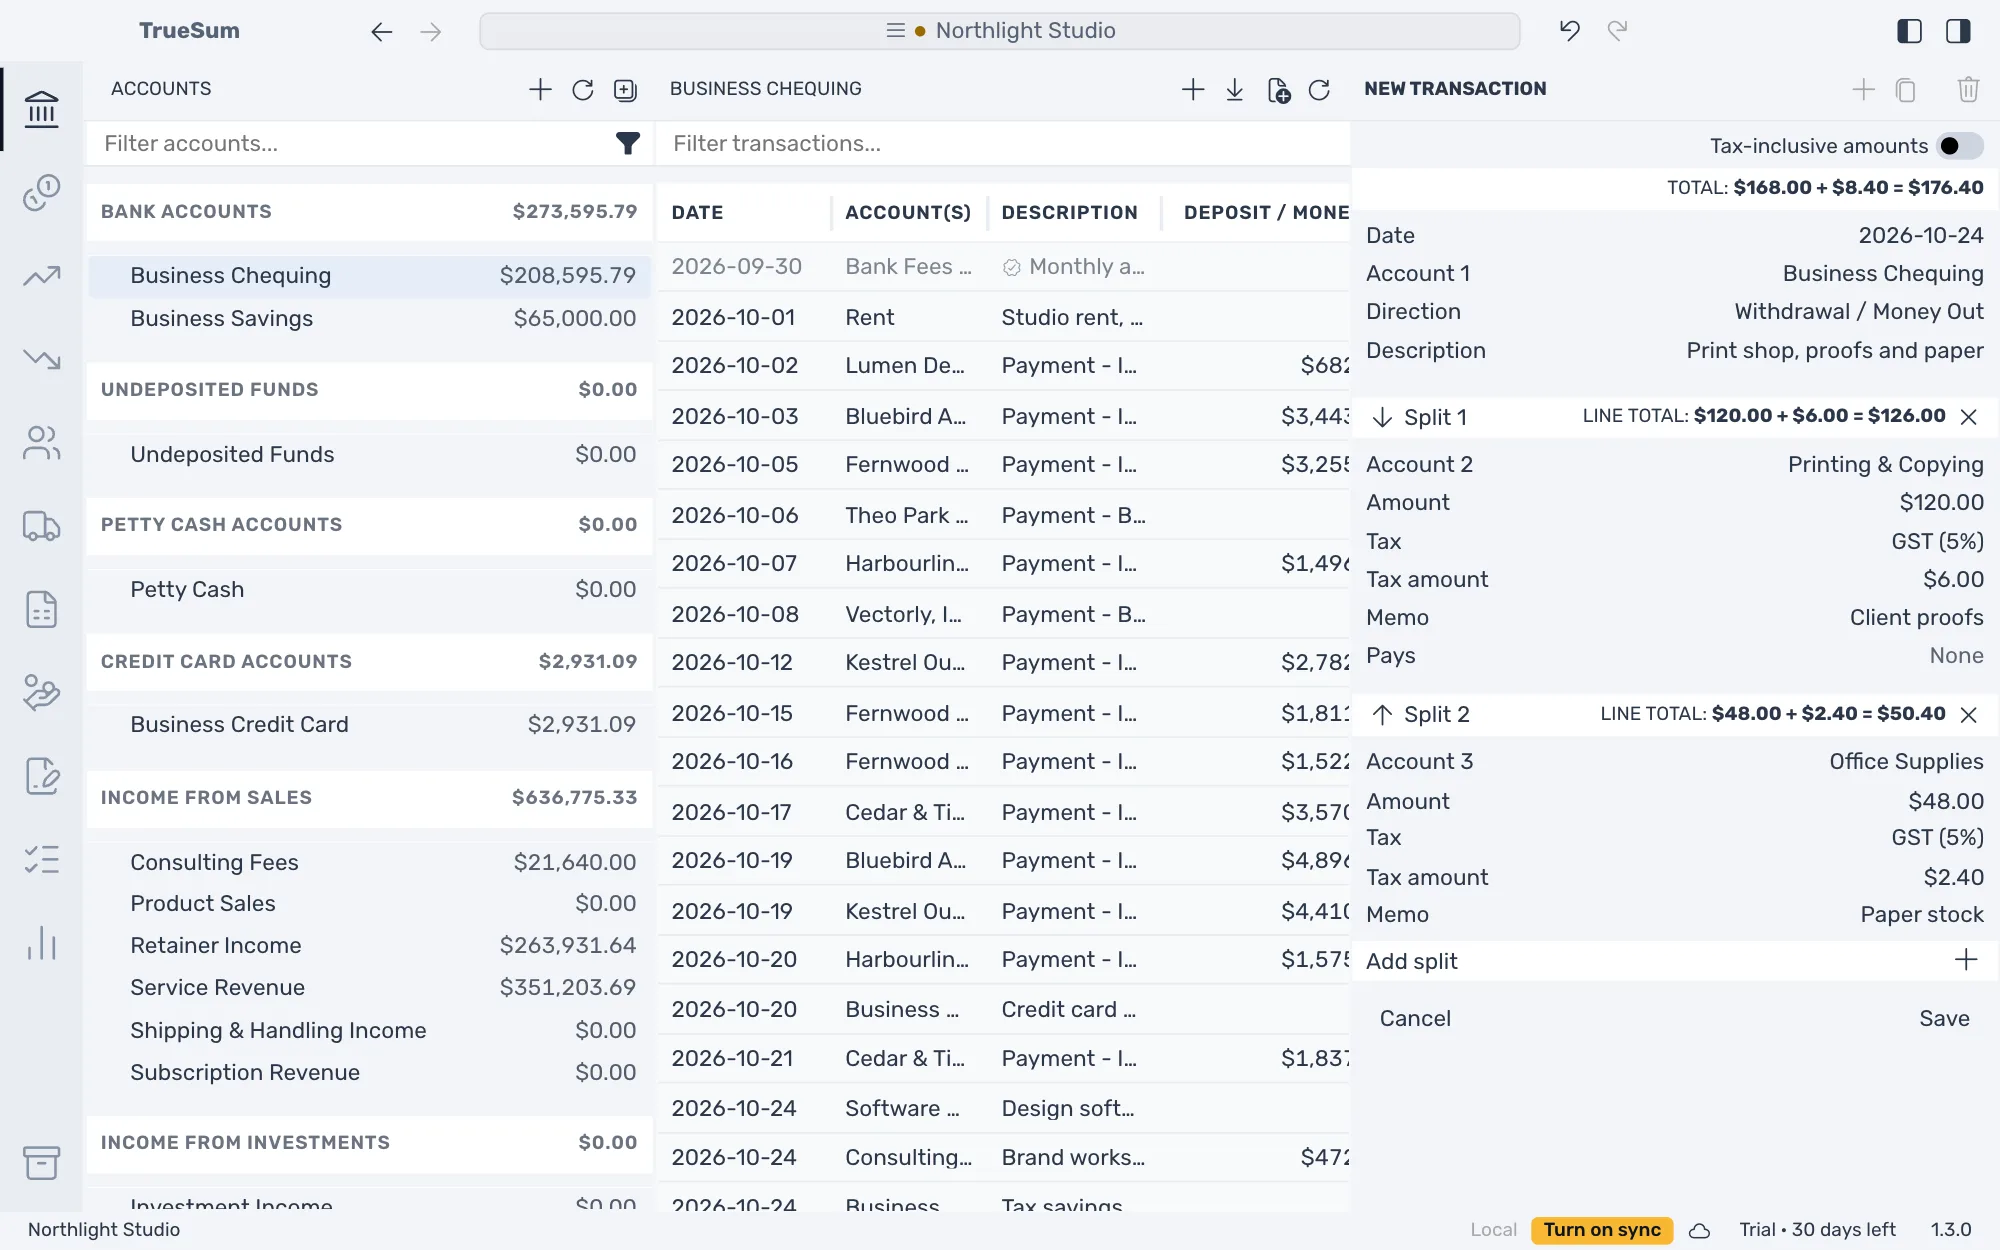Refresh Business Chequing transactions
The image size is (2000, 1250).
pyautogui.click(x=1319, y=90)
